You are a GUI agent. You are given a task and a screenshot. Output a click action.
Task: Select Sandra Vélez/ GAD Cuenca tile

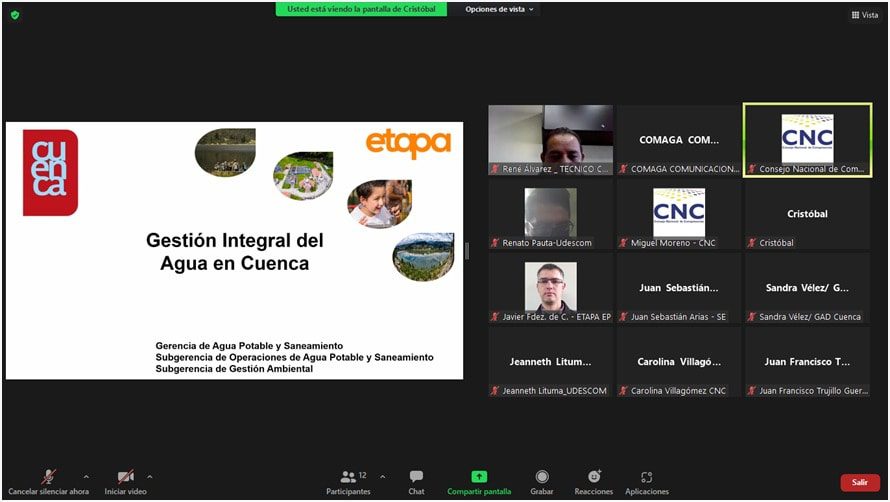tap(808, 288)
